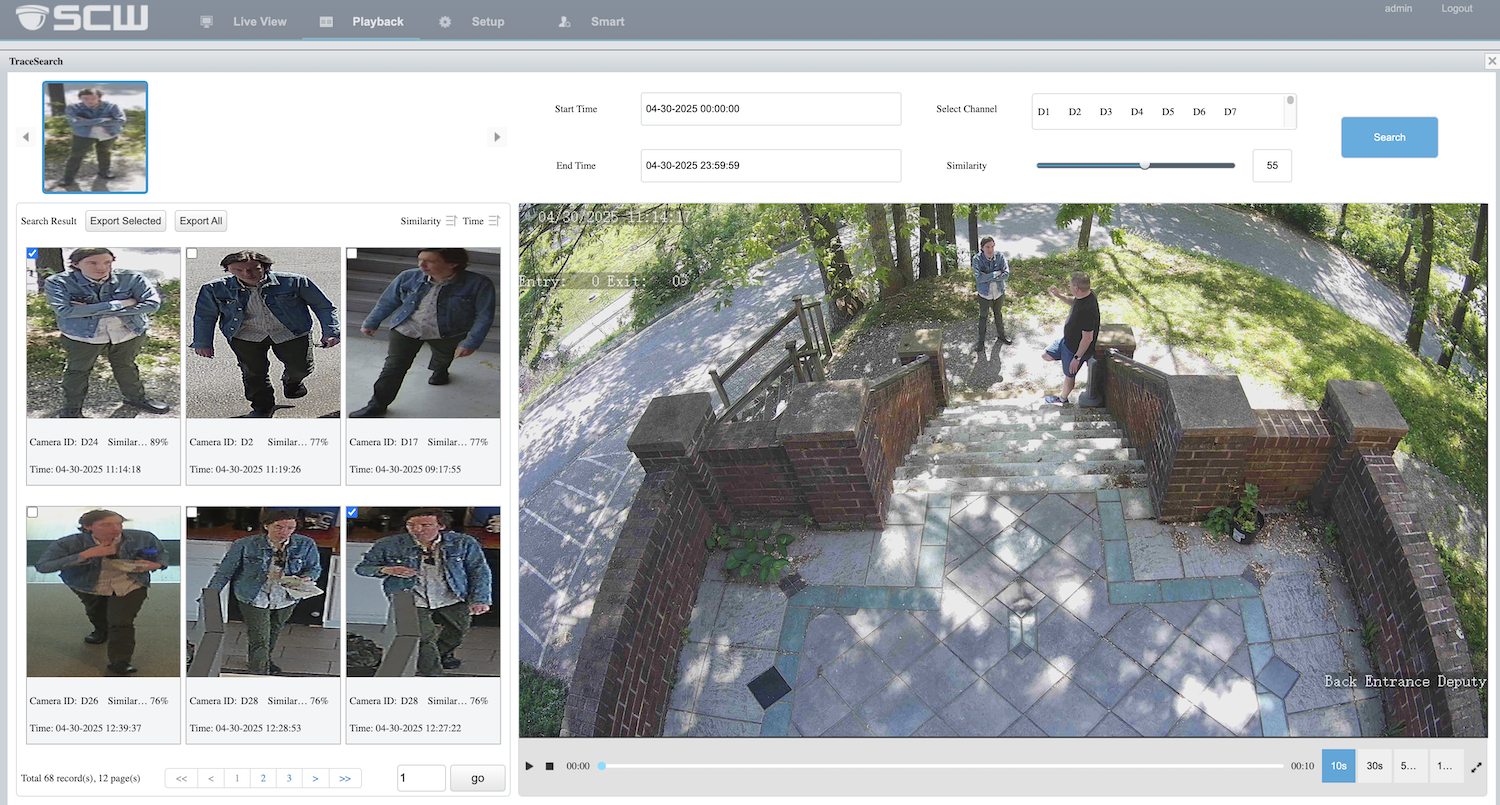Go to the last results page

tap(344, 778)
